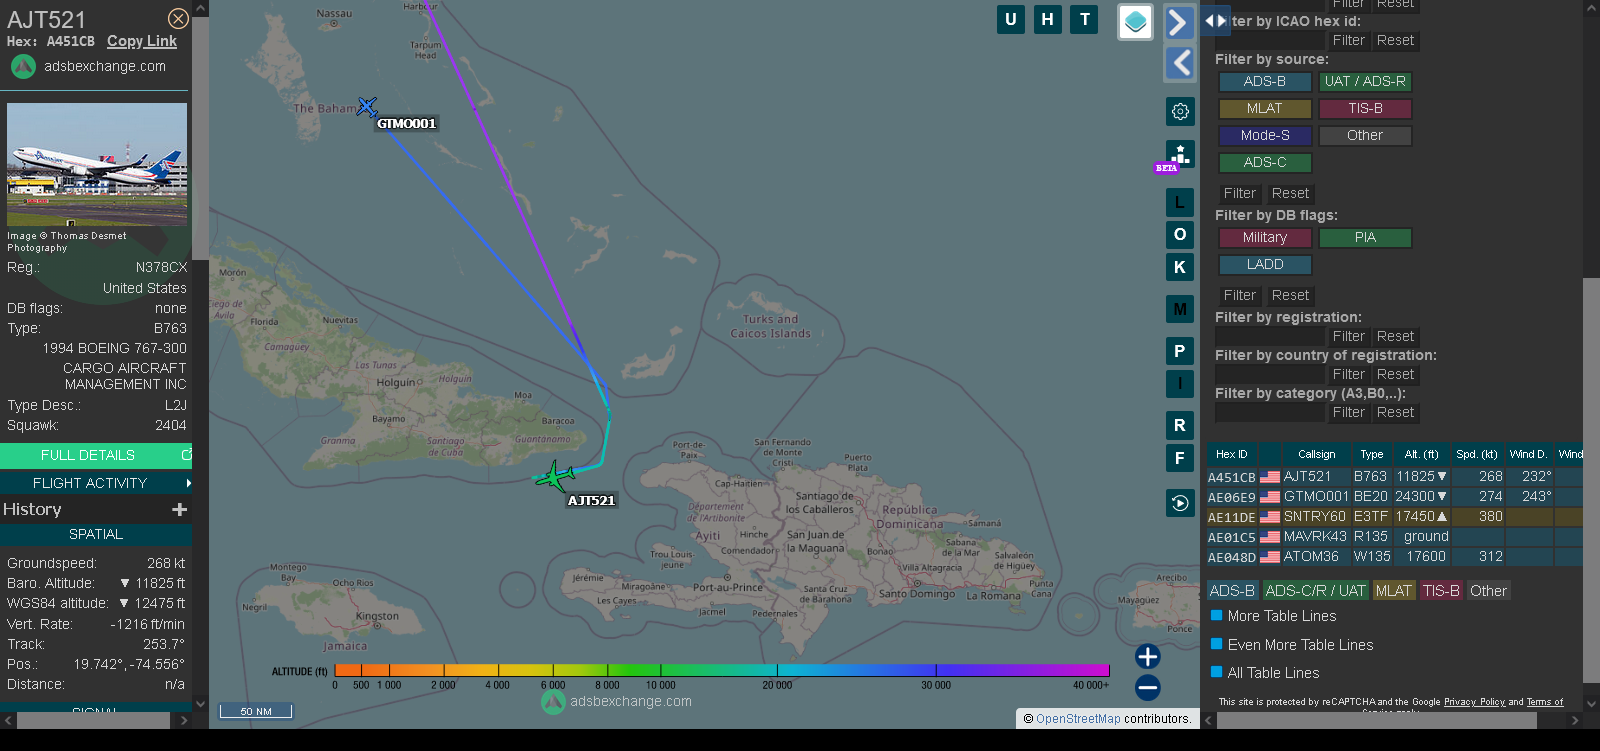Select the AJT521 aircraft icon on map
The height and width of the screenshot is (751, 1600).
coord(554,476)
